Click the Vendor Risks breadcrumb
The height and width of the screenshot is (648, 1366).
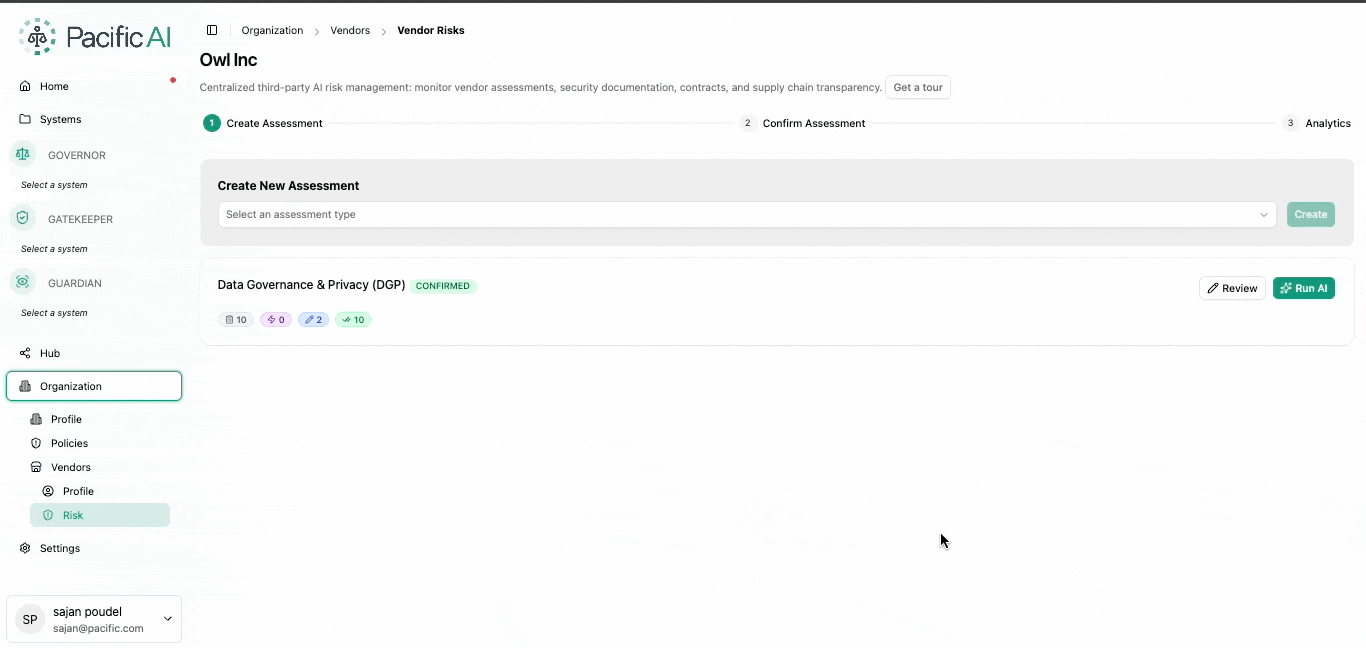(431, 30)
